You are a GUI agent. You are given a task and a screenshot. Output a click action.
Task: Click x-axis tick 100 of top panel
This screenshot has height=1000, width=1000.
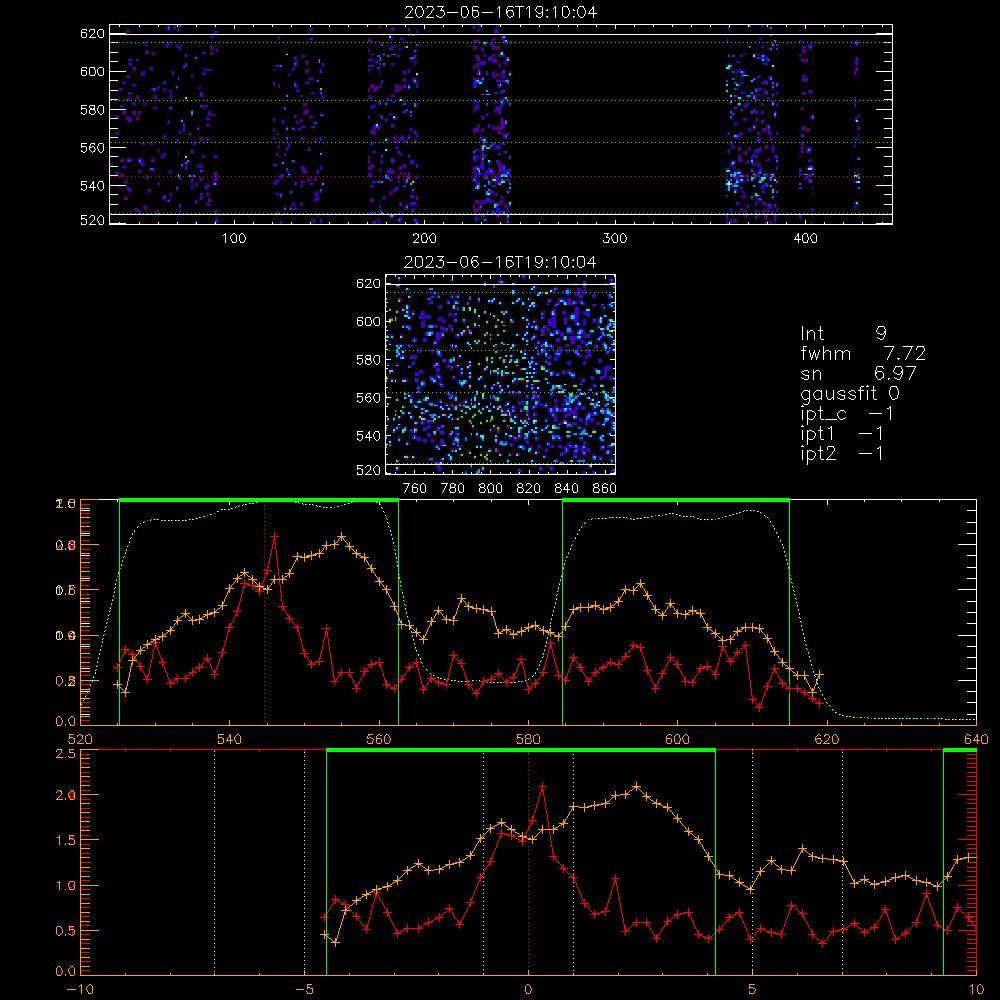pyautogui.click(x=234, y=239)
